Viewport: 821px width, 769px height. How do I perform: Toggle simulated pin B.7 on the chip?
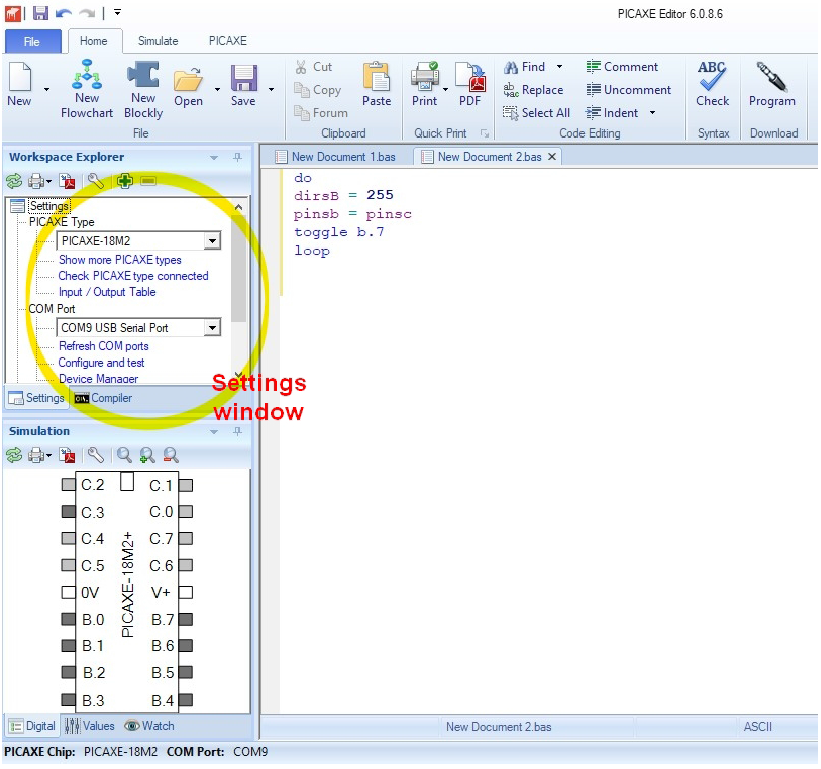[x=186, y=620]
